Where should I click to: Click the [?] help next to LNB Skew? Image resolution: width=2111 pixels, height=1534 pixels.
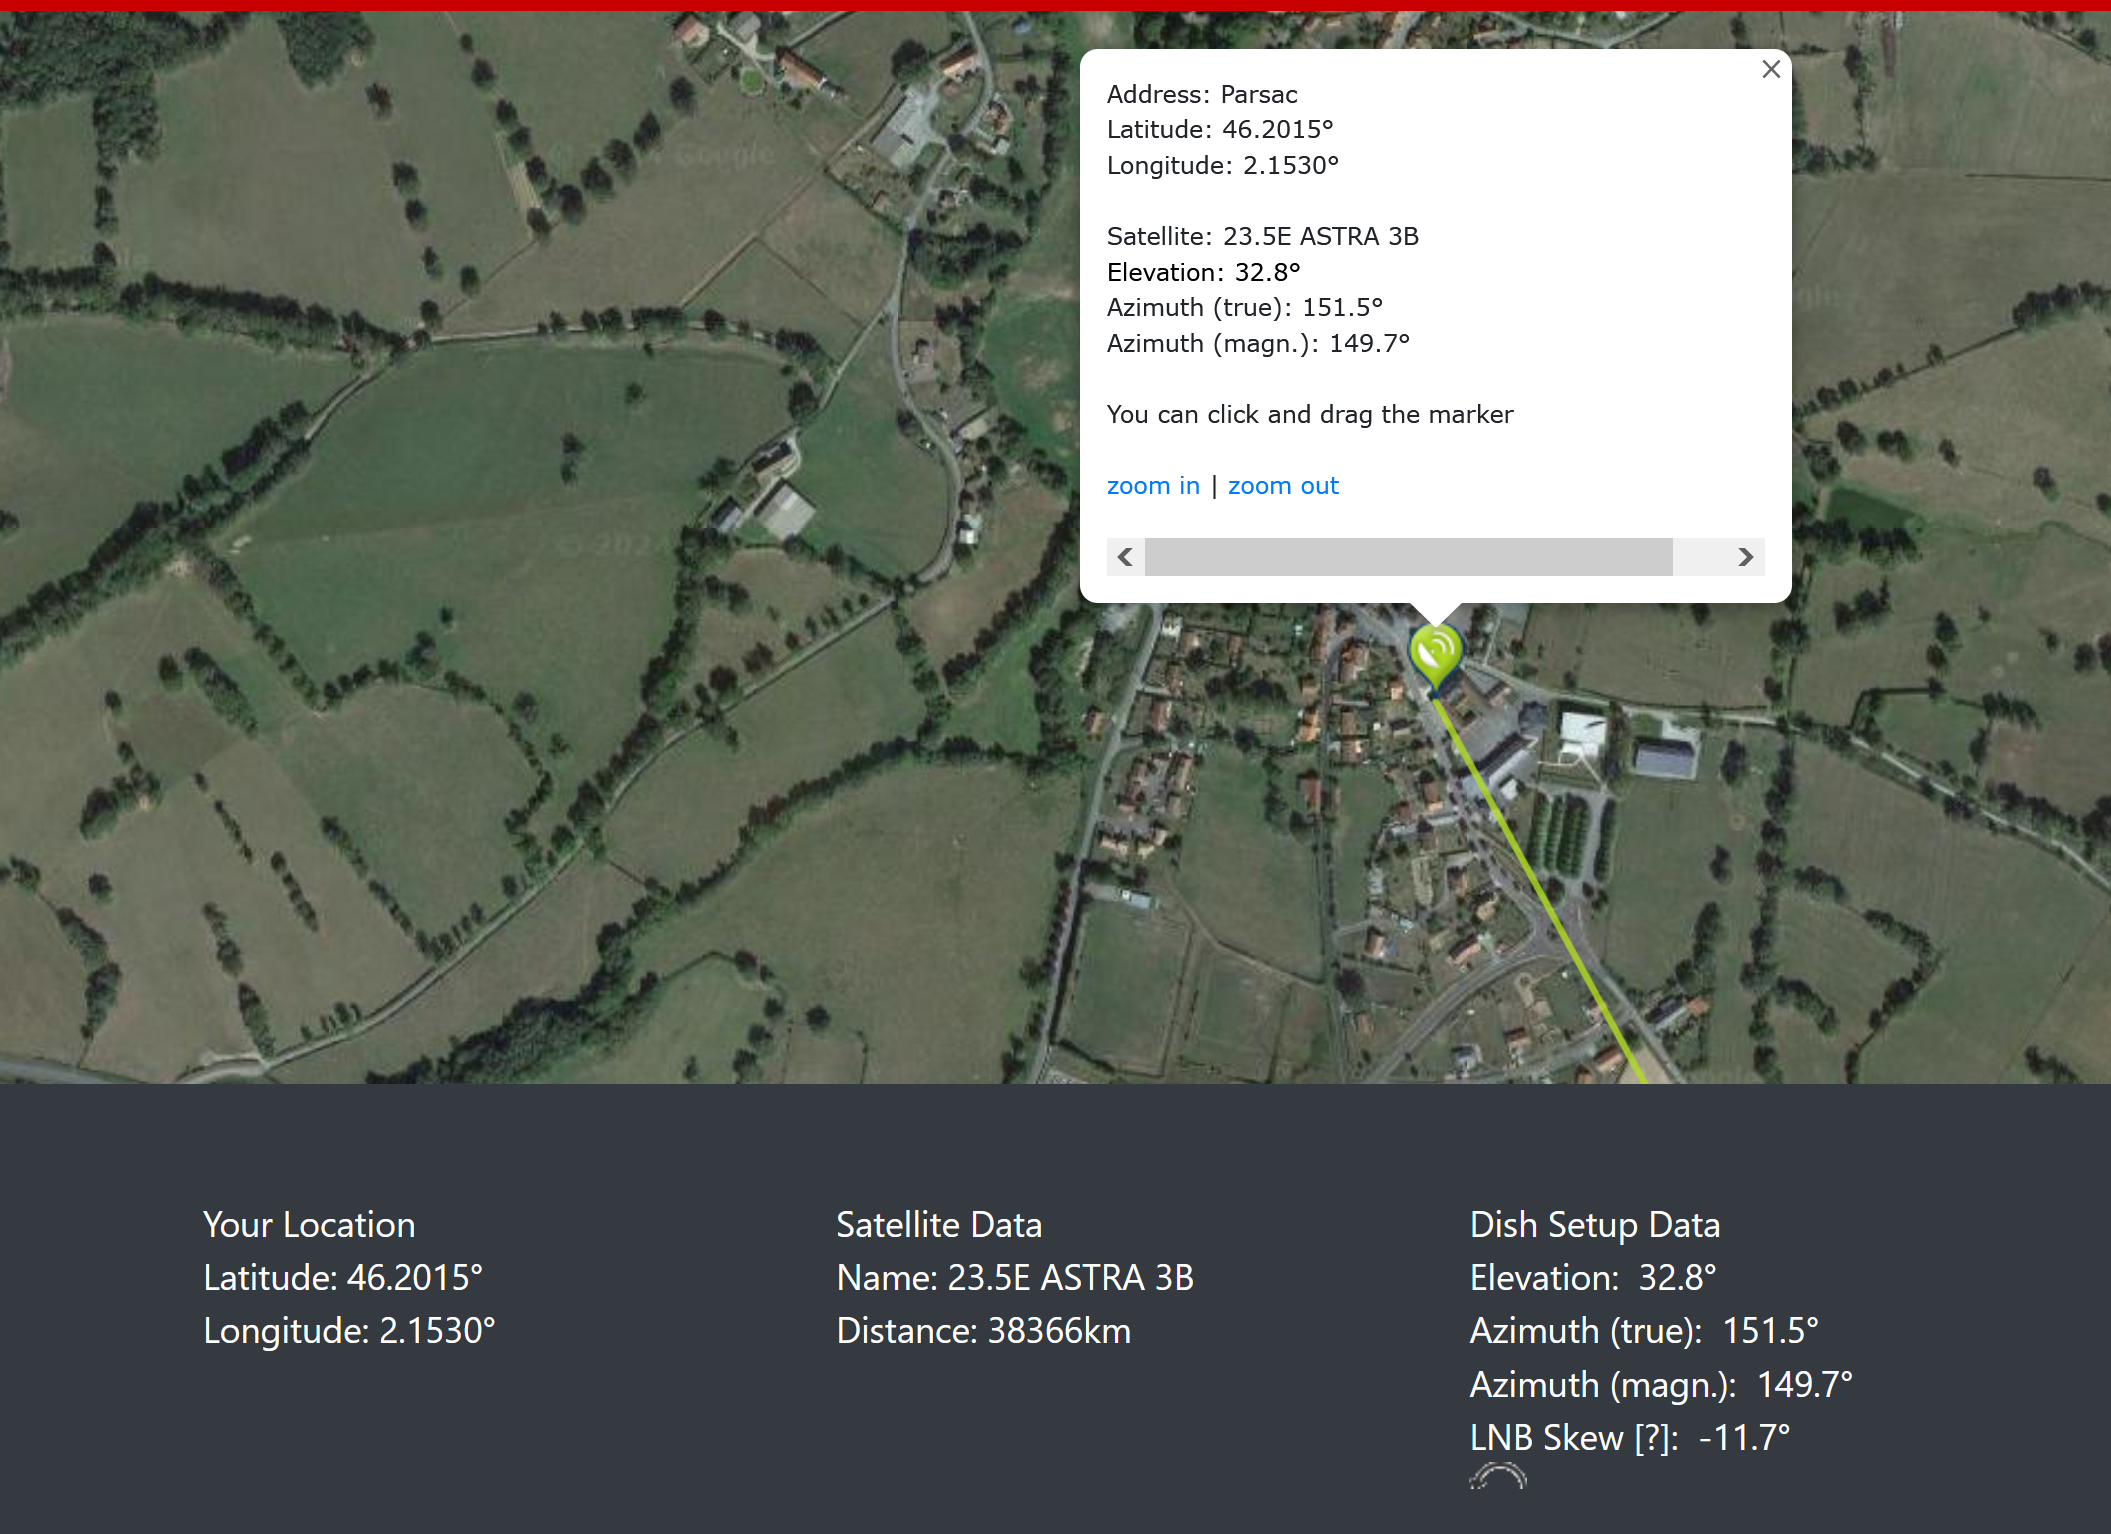(1651, 1438)
